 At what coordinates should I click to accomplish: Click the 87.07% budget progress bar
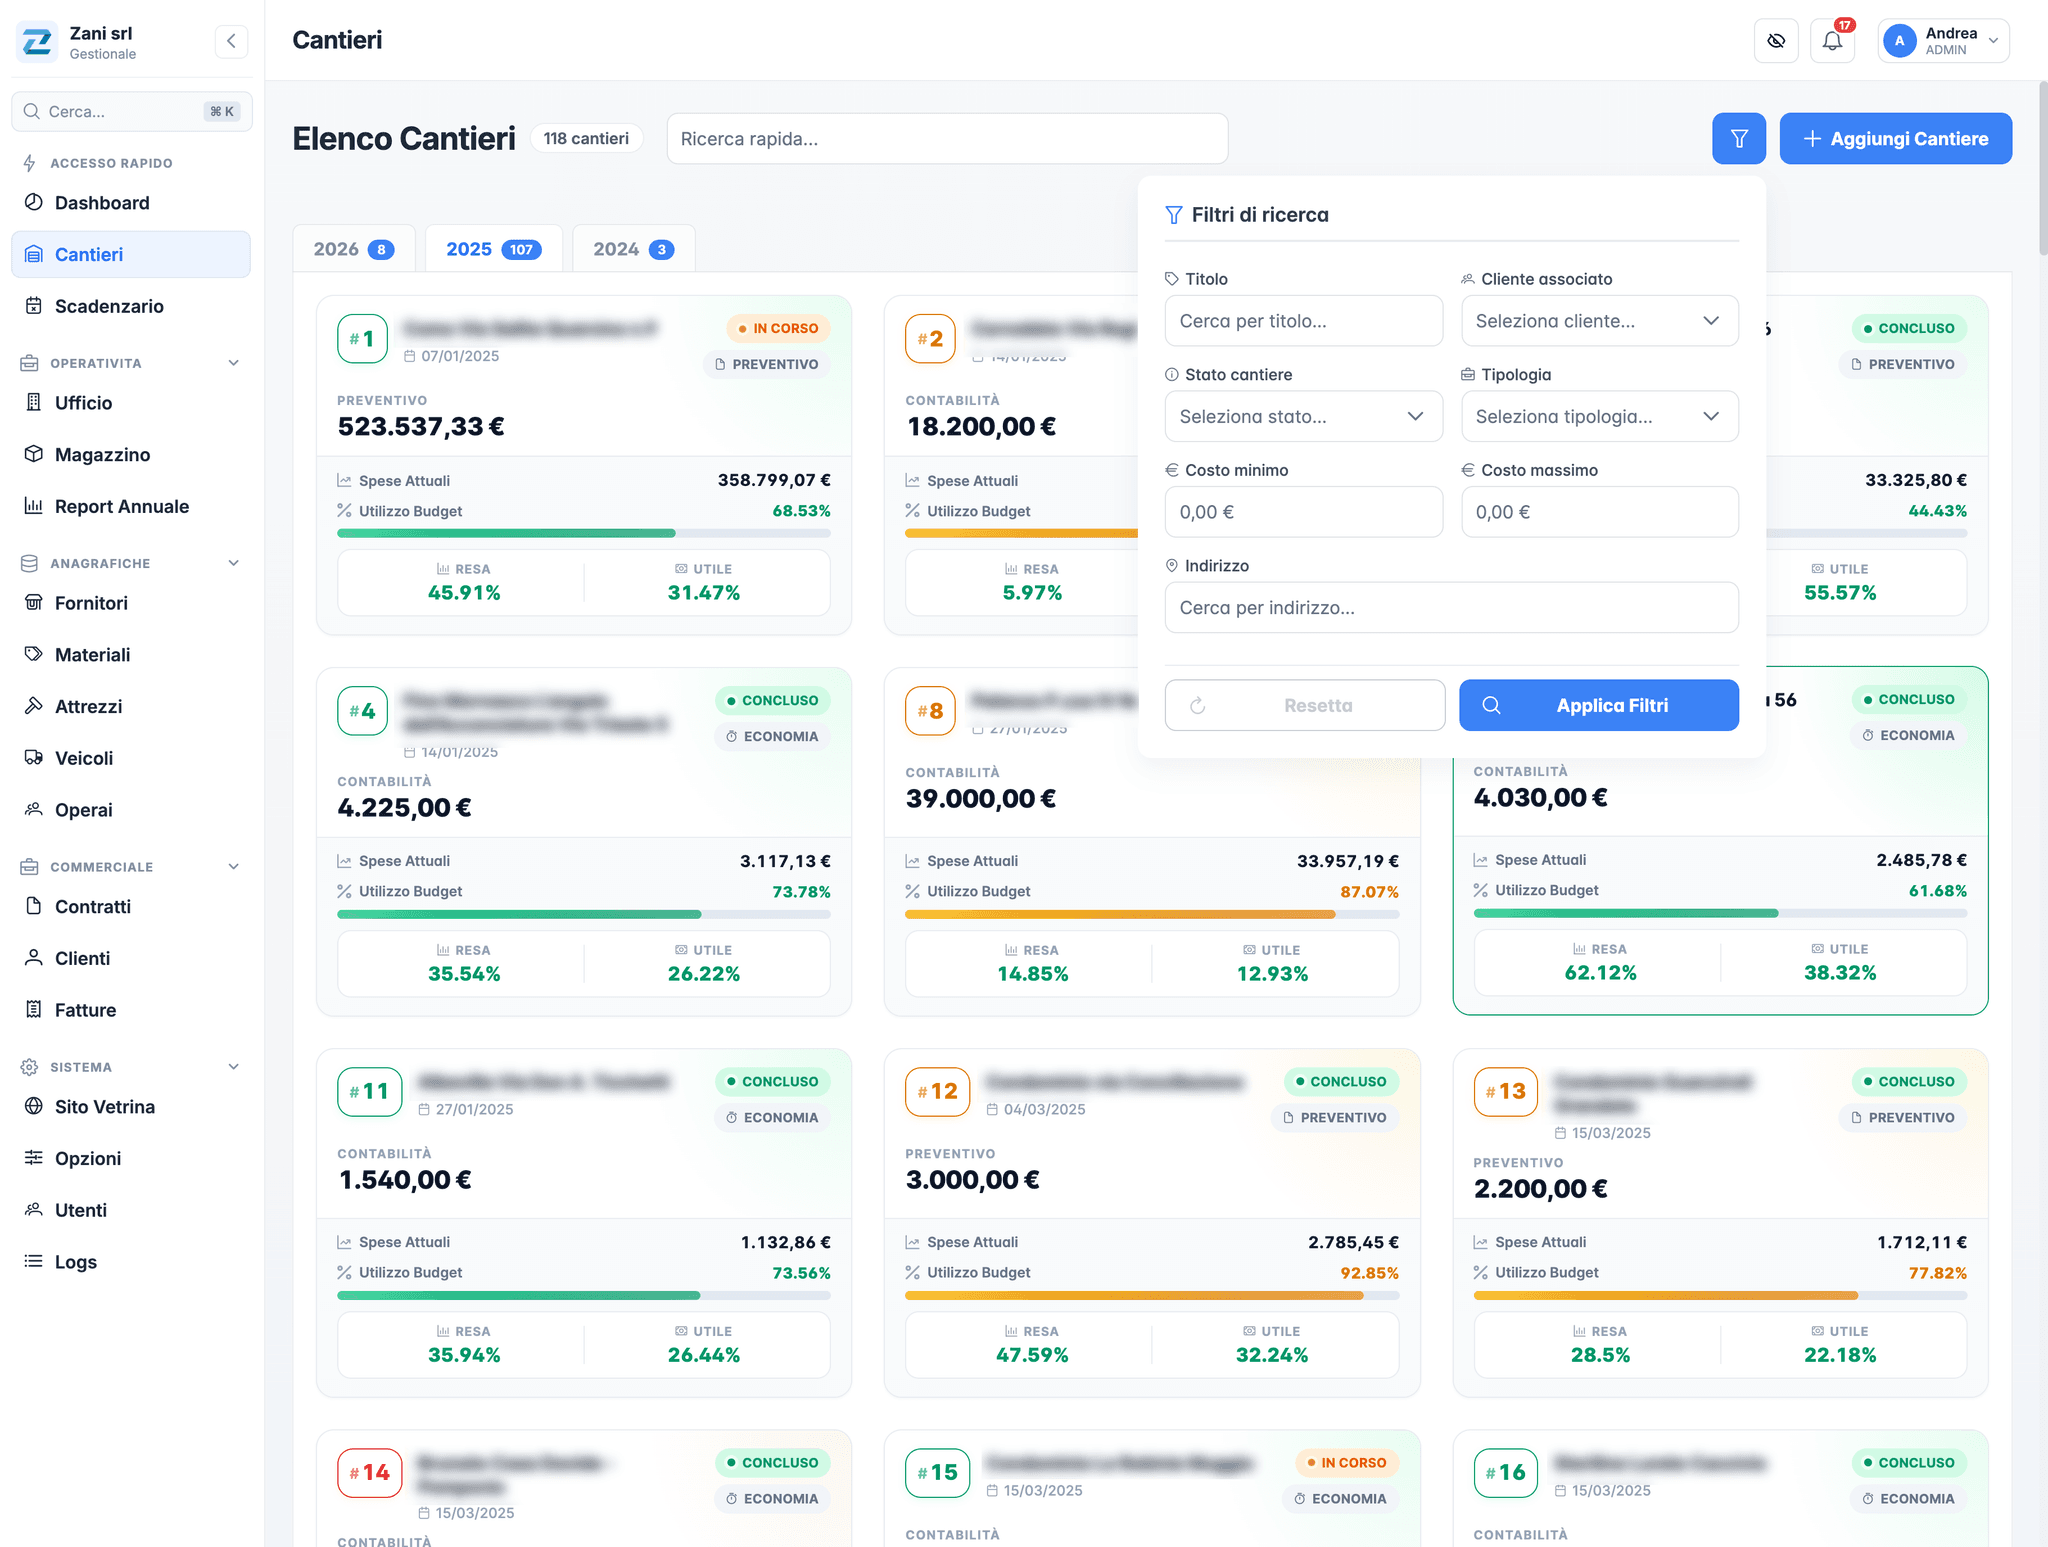(1152, 914)
